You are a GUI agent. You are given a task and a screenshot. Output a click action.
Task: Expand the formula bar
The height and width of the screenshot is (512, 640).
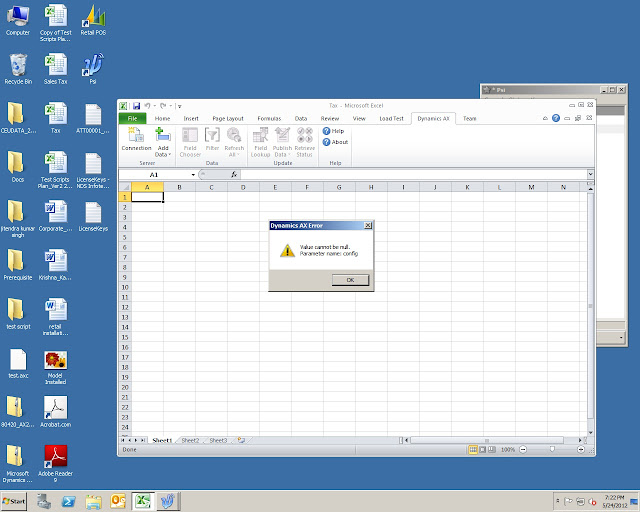tap(590, 174)
